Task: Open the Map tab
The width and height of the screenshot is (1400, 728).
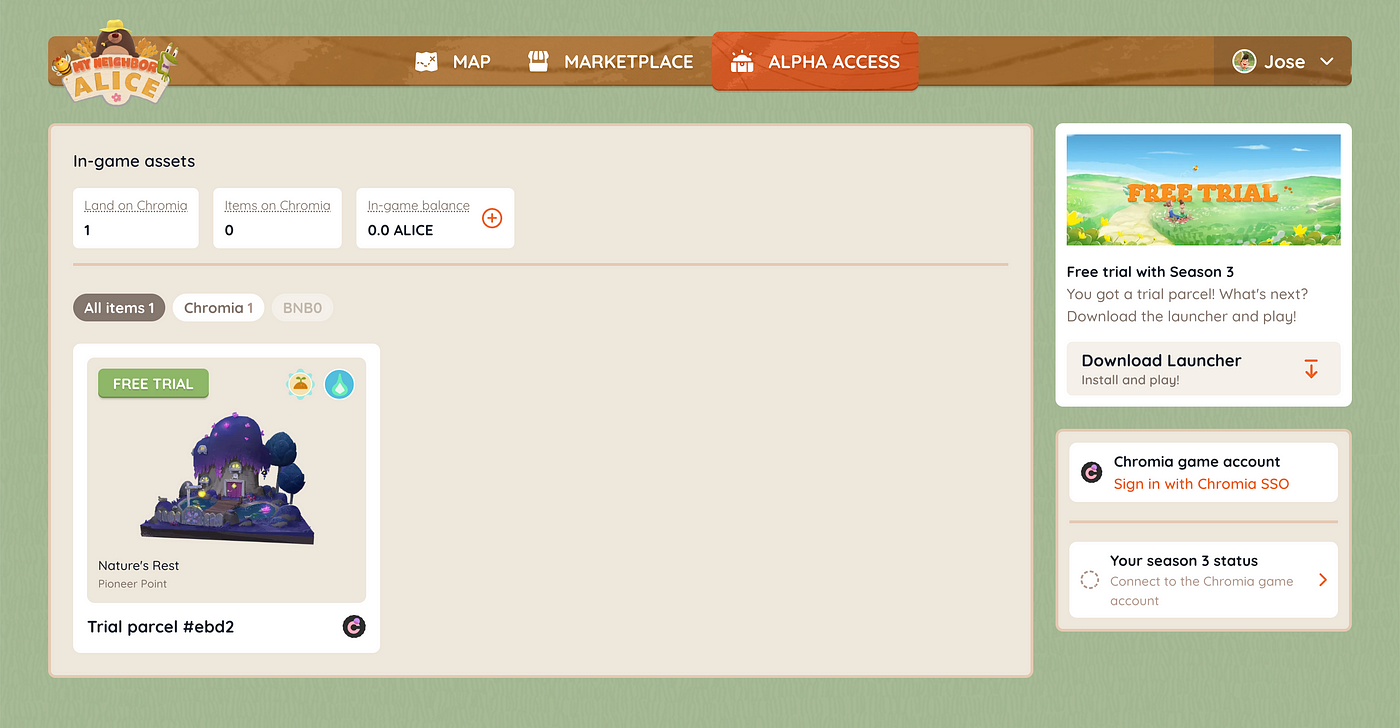Action: pos(453,62)
